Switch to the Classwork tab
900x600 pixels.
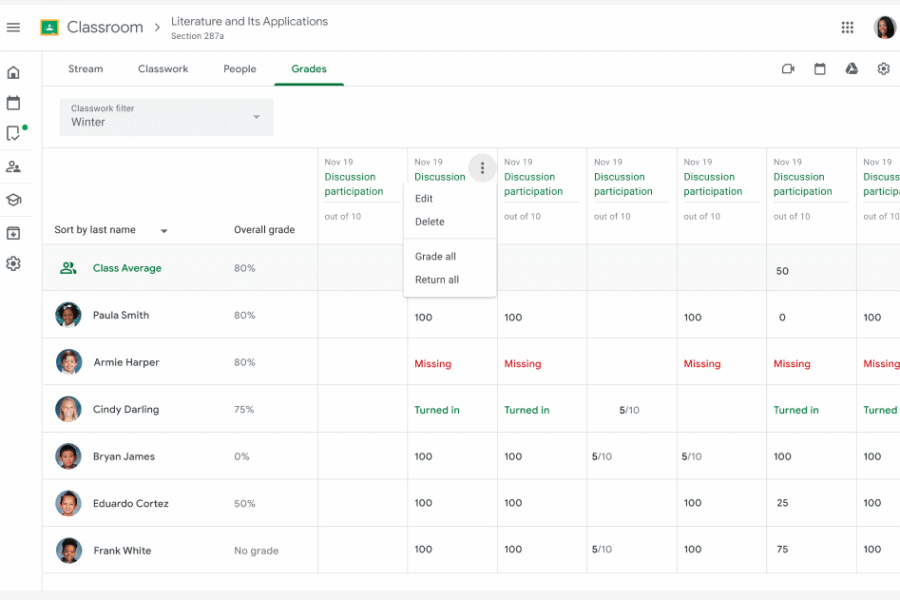163,69
